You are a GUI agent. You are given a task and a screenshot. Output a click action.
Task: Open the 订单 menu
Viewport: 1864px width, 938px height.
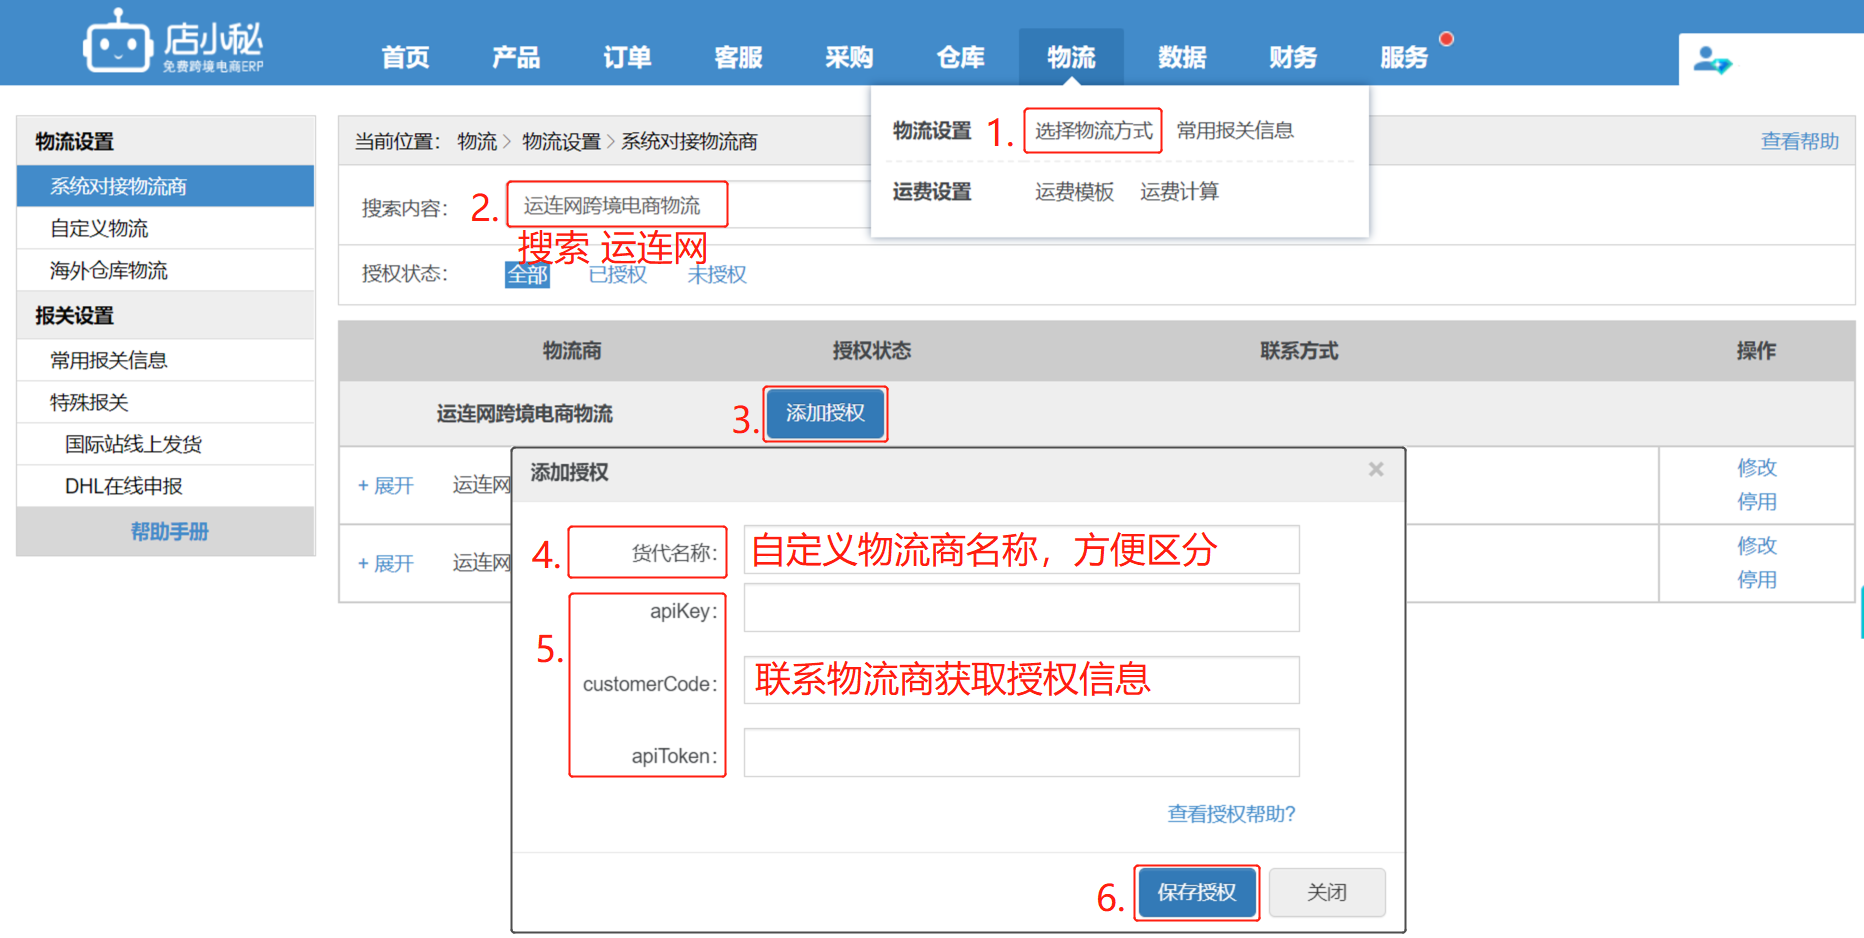tap(627, 57)
